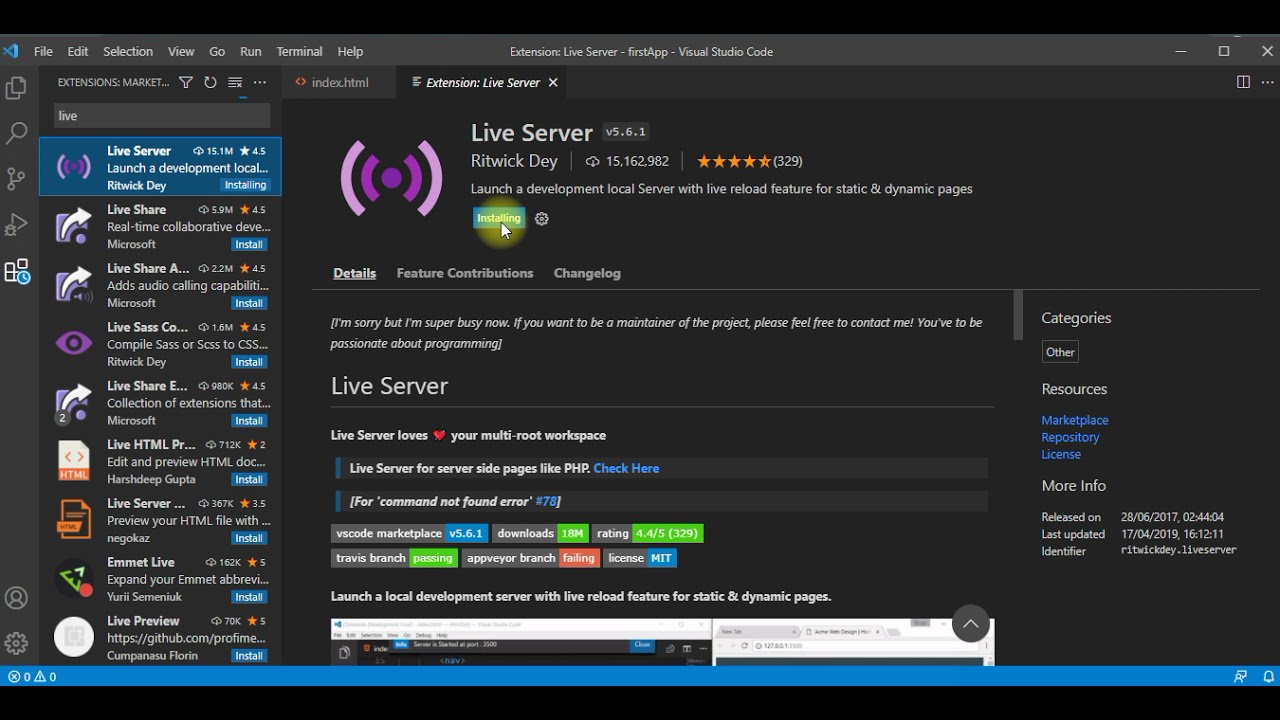The width and height of the screenshot is (1280, 720).
Task: Open the Marketplace resource link
Action: pyautogui.click(x=1075, y=420)
